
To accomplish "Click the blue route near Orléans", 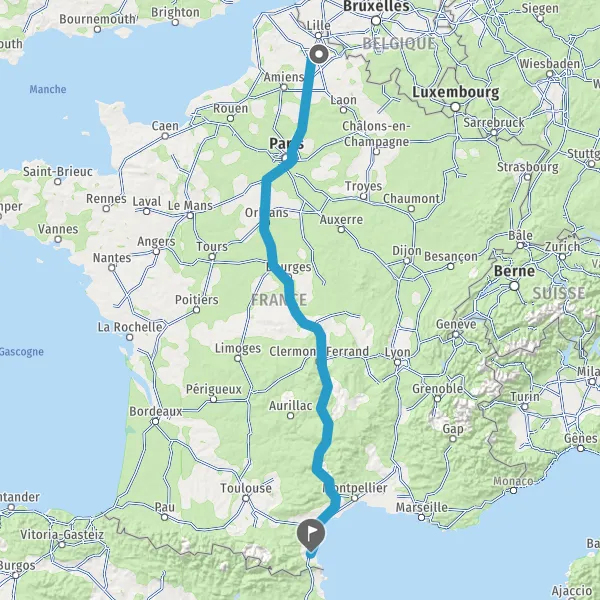I will 265,214.
